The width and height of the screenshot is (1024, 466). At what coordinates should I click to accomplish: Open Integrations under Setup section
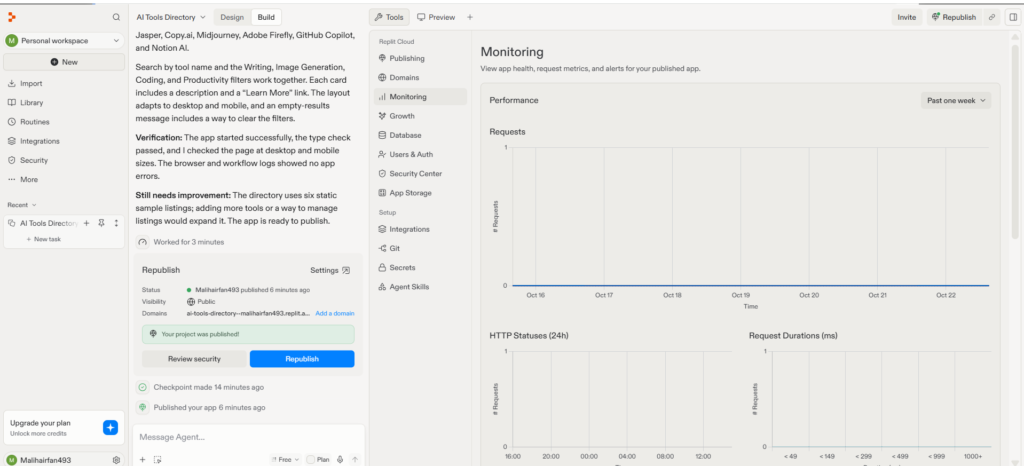[421, 229]
